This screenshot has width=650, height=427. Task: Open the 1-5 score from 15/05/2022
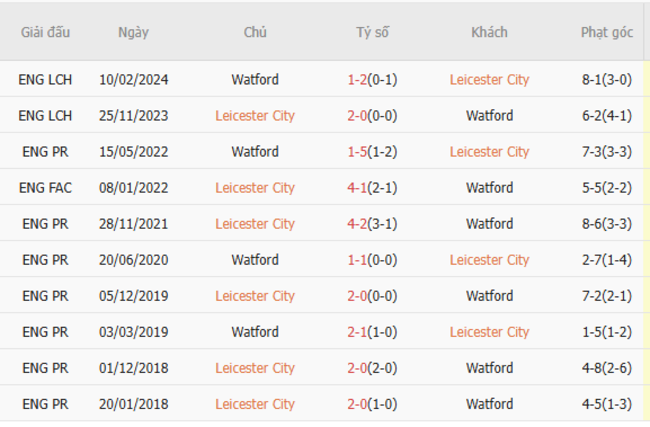(x=358, y=151)
